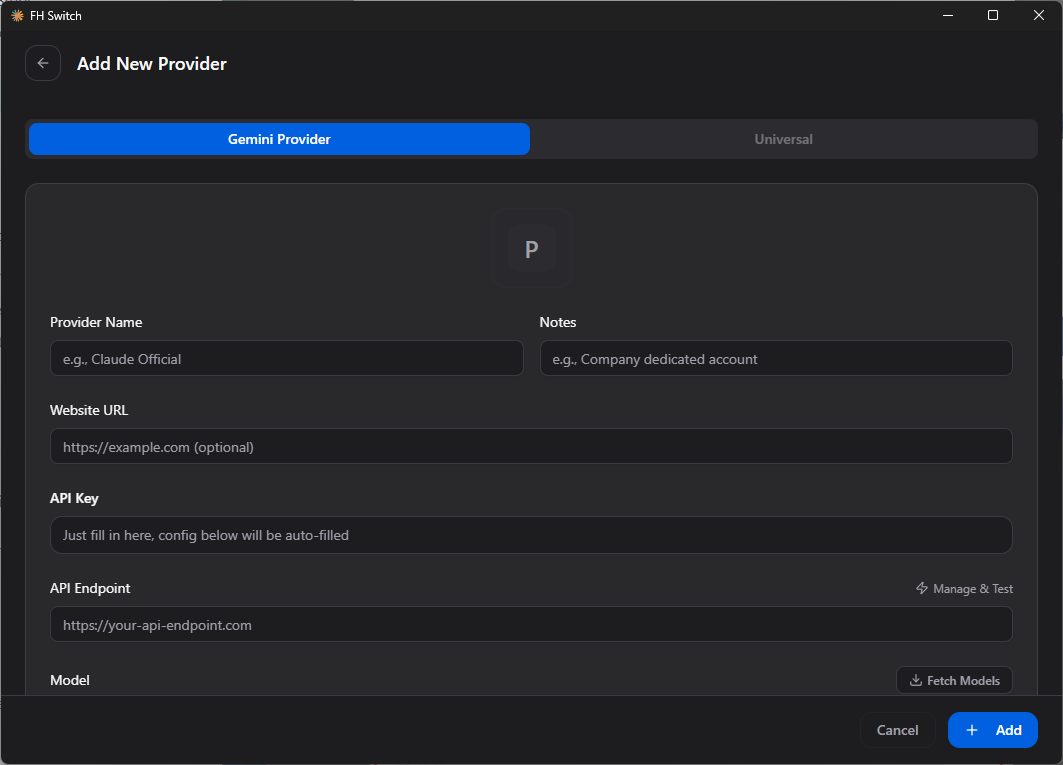Cancel adding the new provider

point(898,730)
